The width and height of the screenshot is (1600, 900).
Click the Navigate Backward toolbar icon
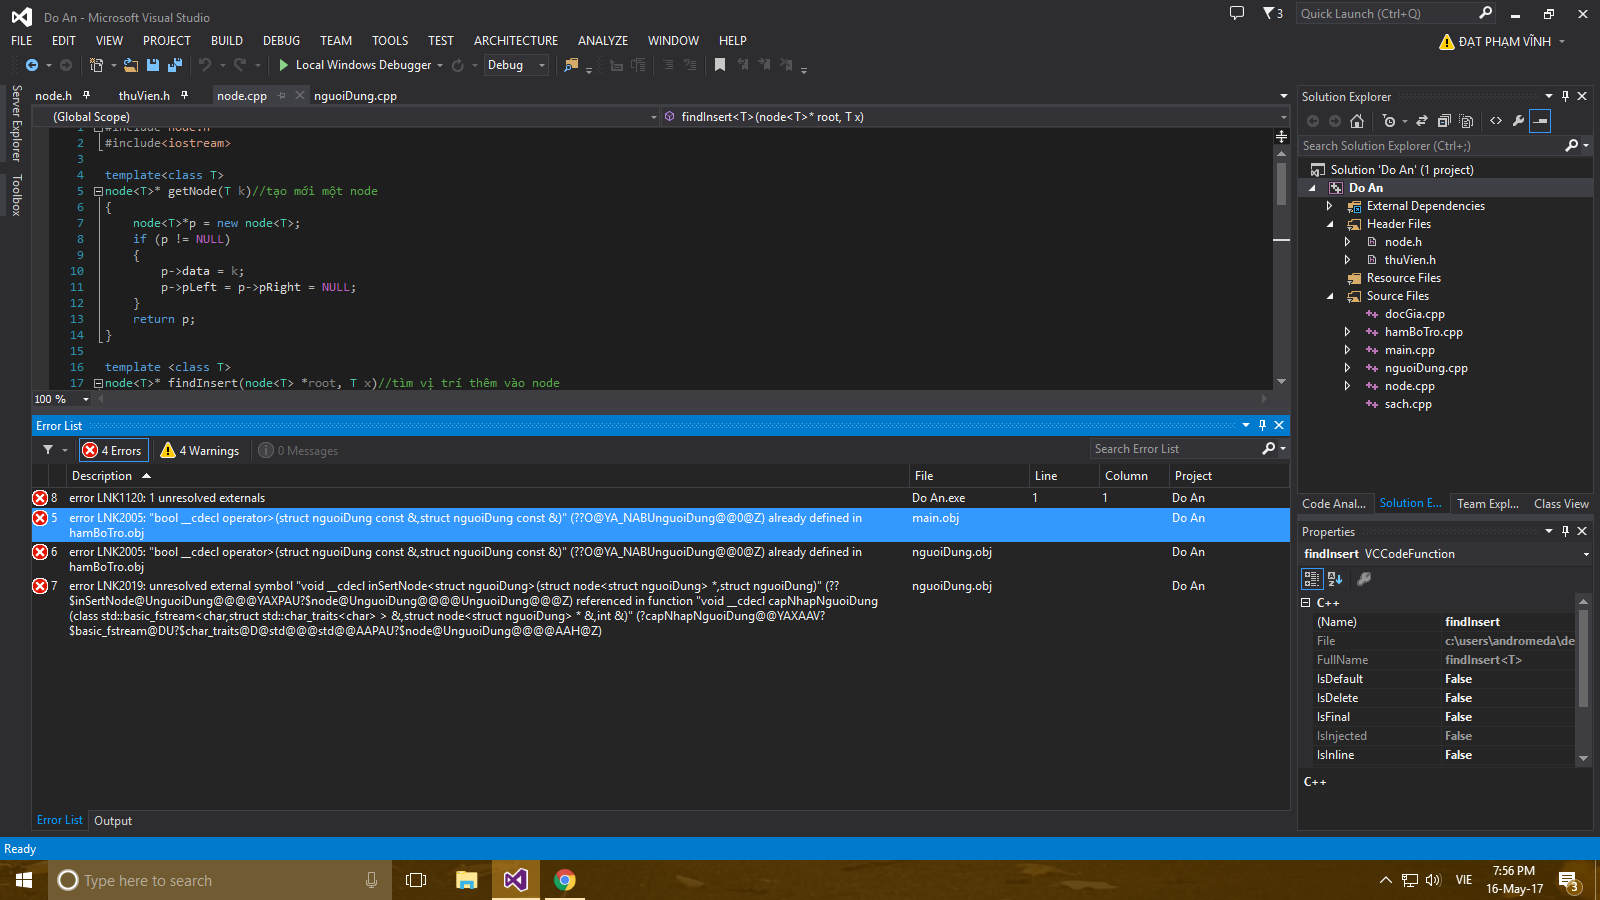(32, 65)
